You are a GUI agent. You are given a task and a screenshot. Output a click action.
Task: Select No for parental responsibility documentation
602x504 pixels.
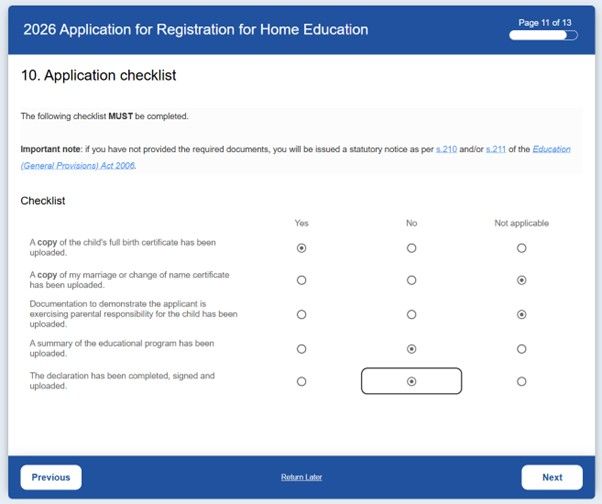tap(411, 314)
